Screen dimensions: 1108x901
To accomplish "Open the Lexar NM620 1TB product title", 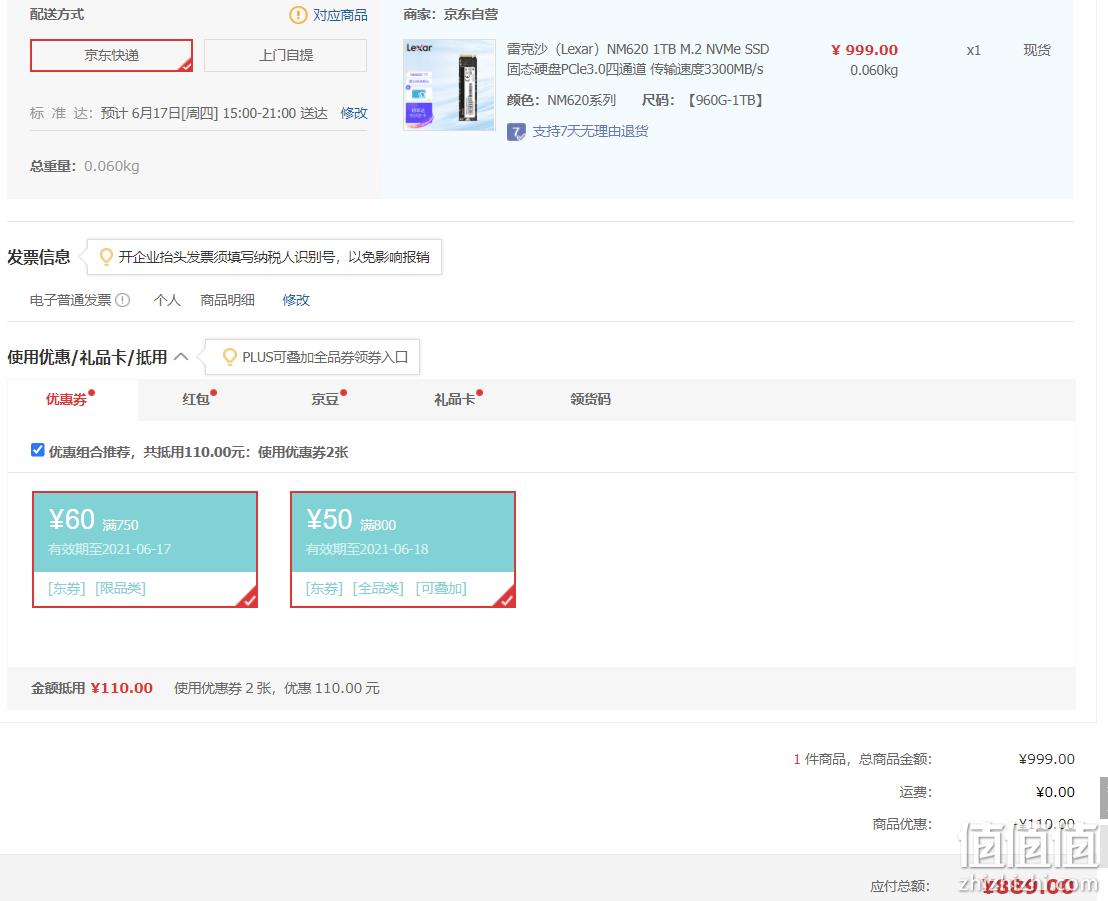I will pyautogui.click(x=637, y=59).
